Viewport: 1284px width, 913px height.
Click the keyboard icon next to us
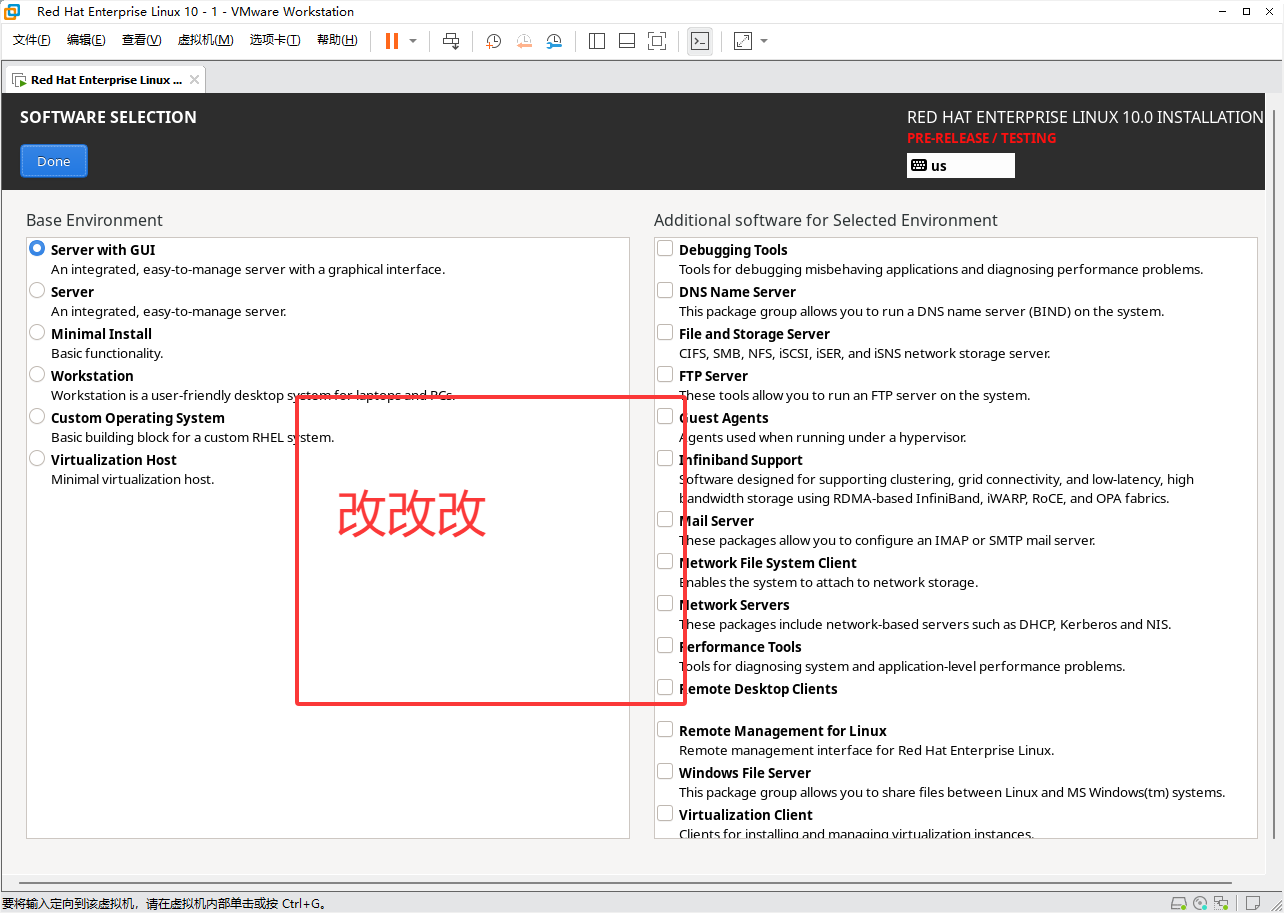918,165
